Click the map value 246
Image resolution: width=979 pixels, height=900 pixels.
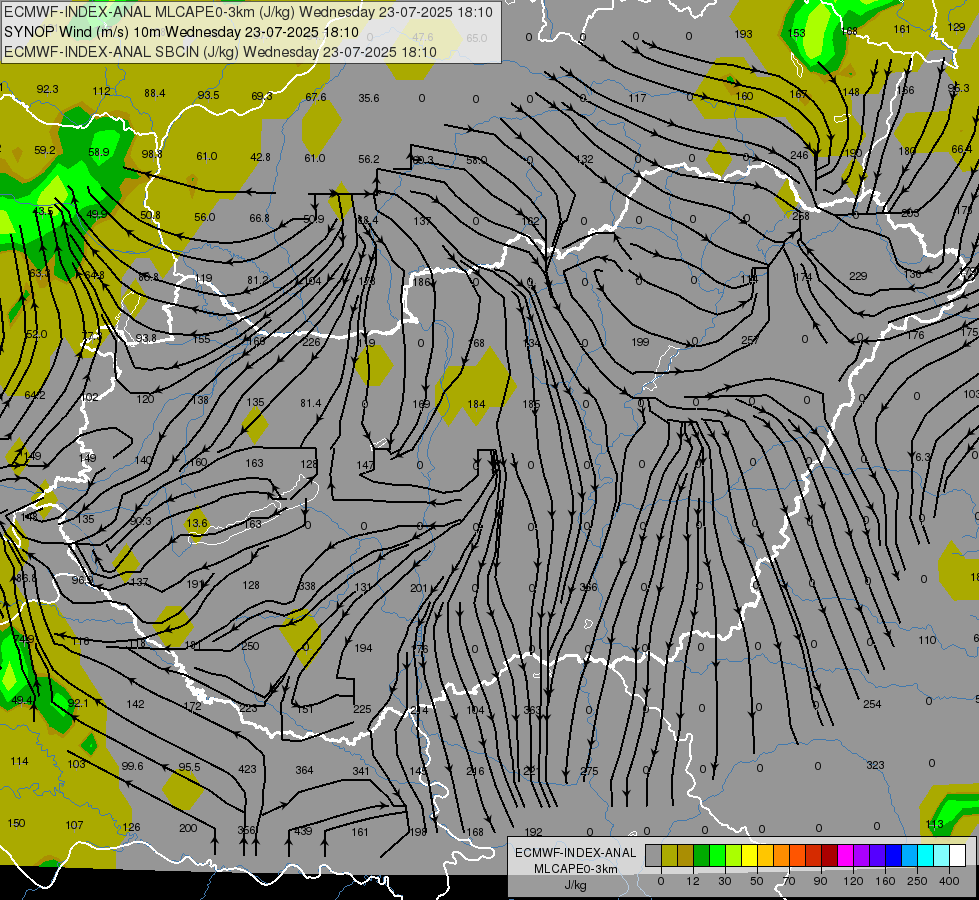click(x=799, y=155)
